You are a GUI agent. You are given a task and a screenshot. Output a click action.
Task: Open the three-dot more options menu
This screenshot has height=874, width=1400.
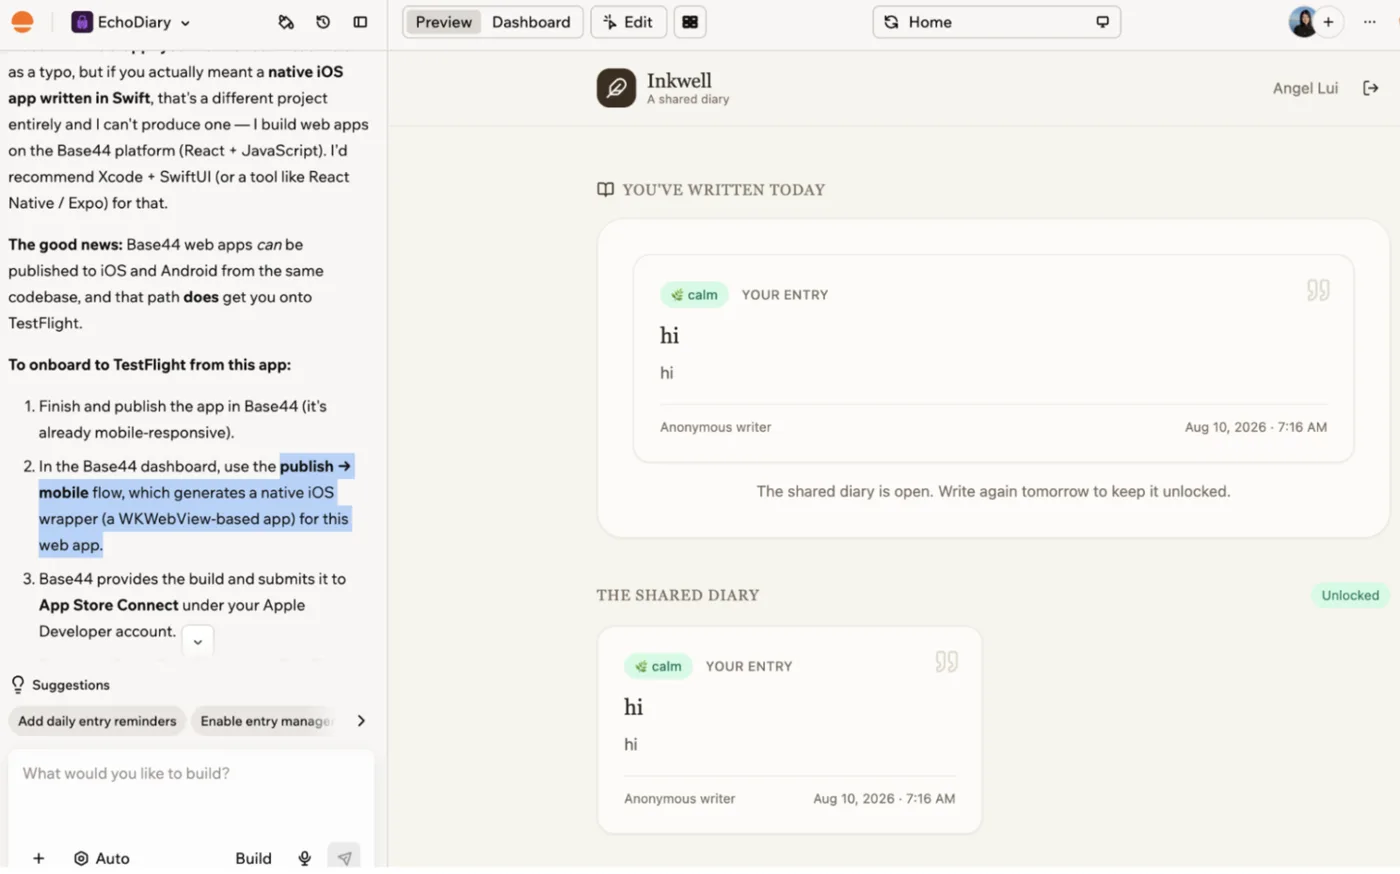click(1369, 22)
